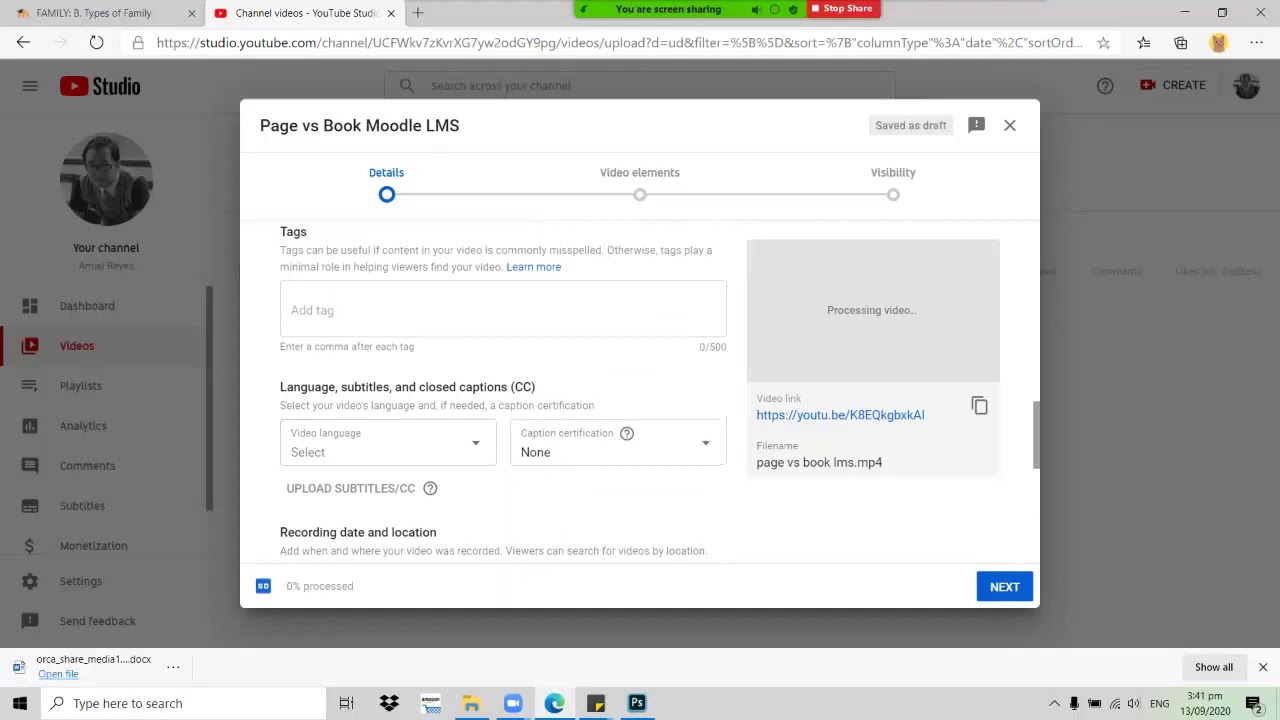Open the Zoom app in the taskbar
Viewport: 1280px width, 720px height.
(x=513, y=704)
